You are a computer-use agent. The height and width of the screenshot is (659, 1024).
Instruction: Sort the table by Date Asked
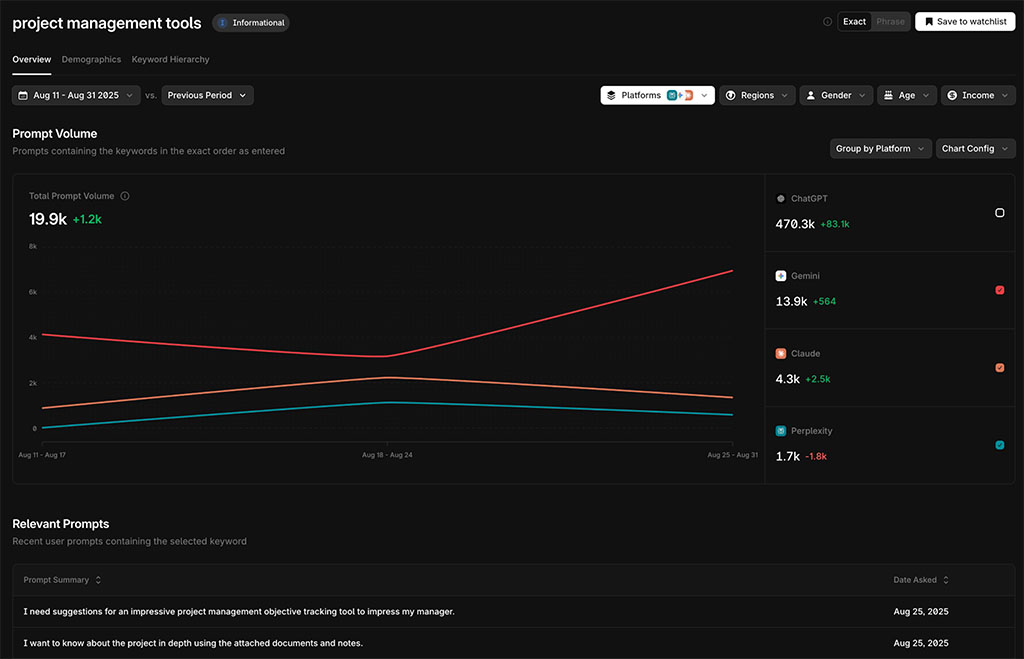(x=919, y=579)
